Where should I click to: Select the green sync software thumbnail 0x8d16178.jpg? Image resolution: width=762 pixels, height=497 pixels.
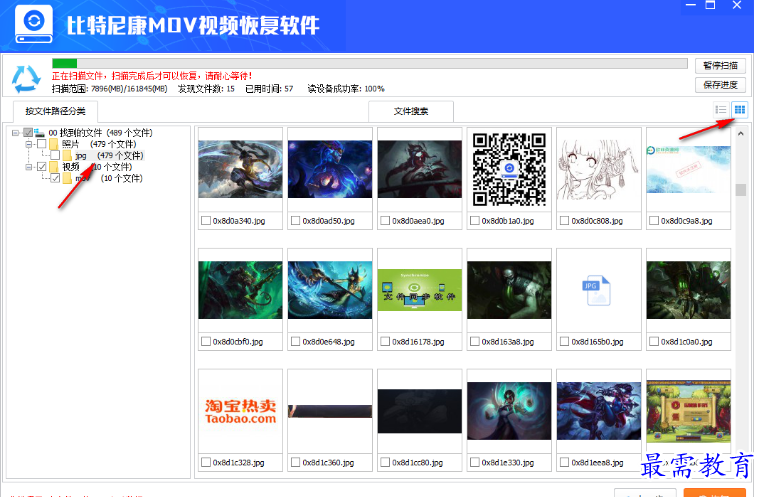pyautogui.click(x=420, y=290)
